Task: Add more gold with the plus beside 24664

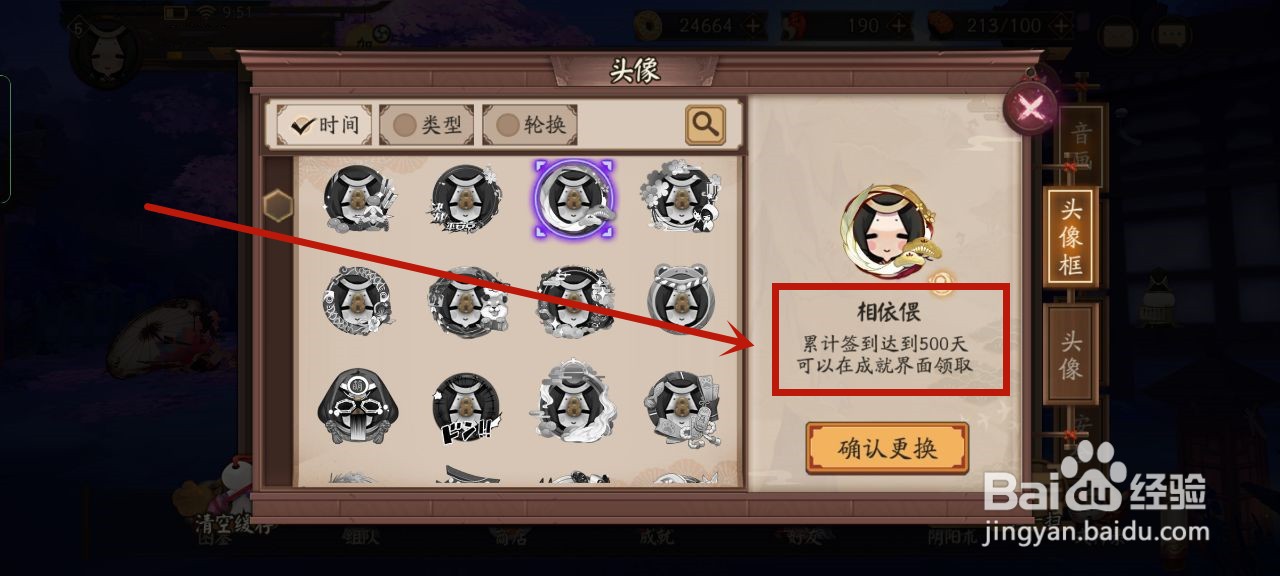Action: click(753, 26)
